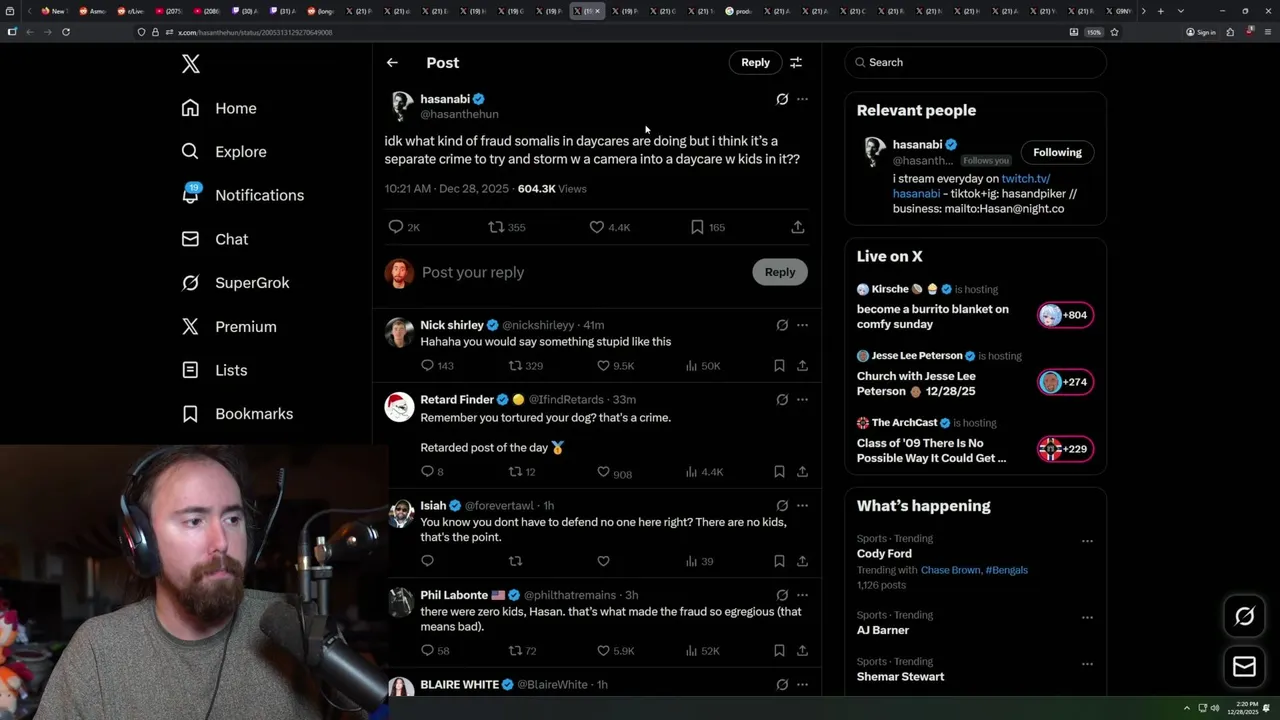Share Isiah's reply
Image resolution: width=1280 pixels, height=720 pixels.
[x=802, y=561]
